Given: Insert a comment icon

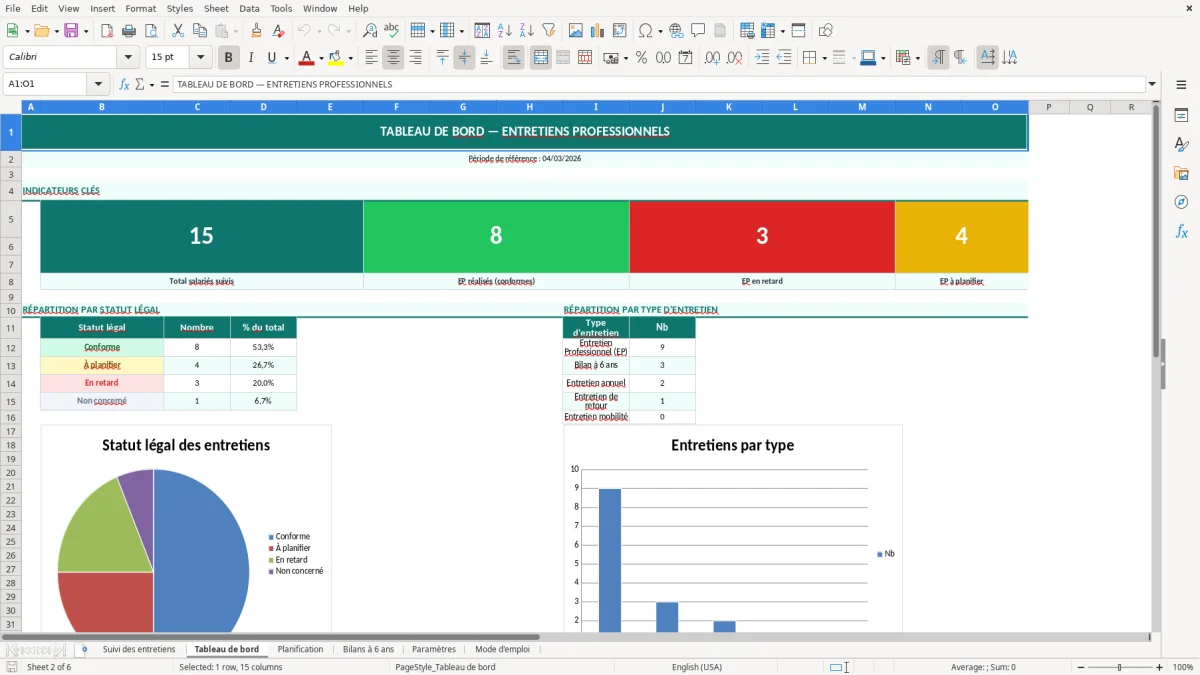Looking at the screenshot, I should tap(698, 31).
